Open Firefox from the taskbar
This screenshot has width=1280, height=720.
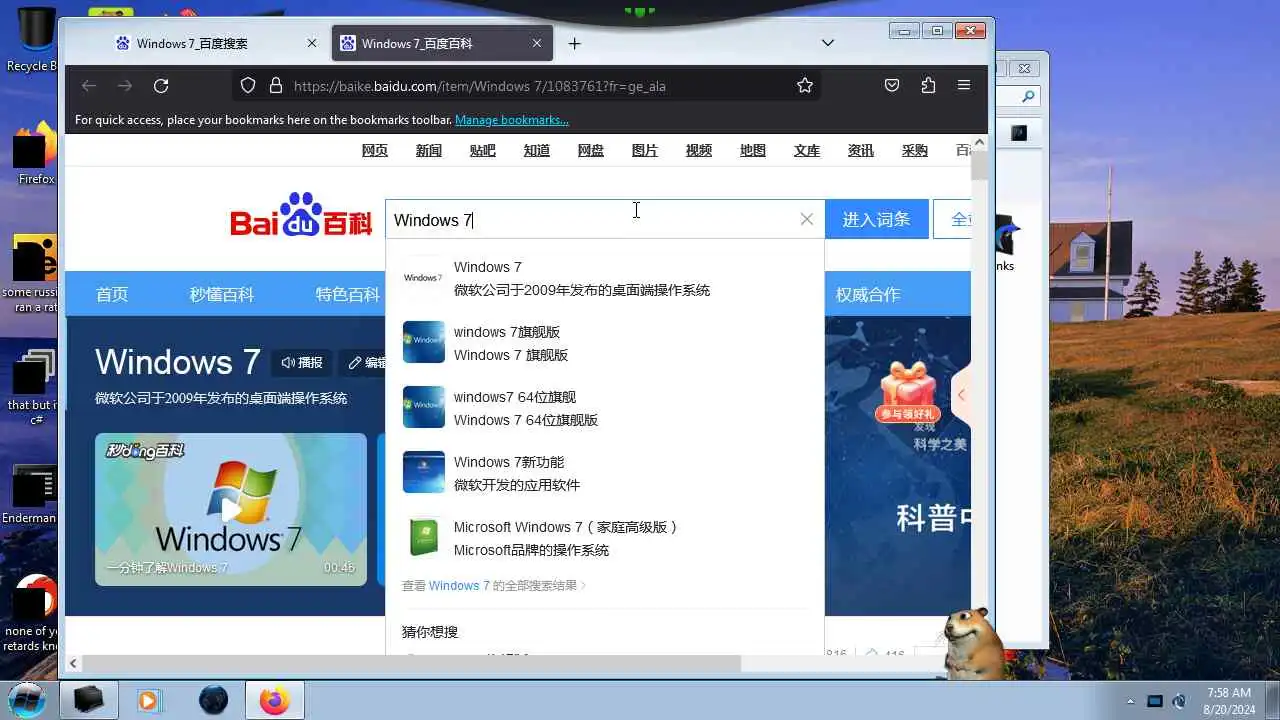pos(274,700)
